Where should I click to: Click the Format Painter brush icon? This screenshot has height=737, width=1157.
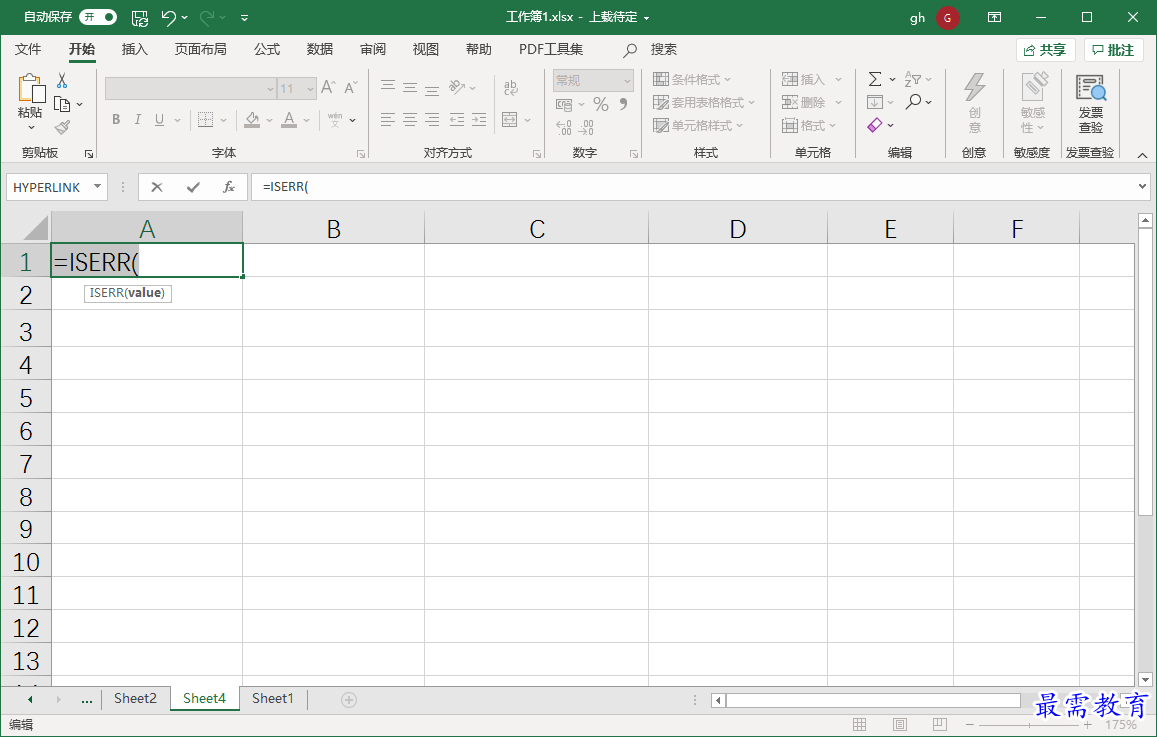pos(63,128)
